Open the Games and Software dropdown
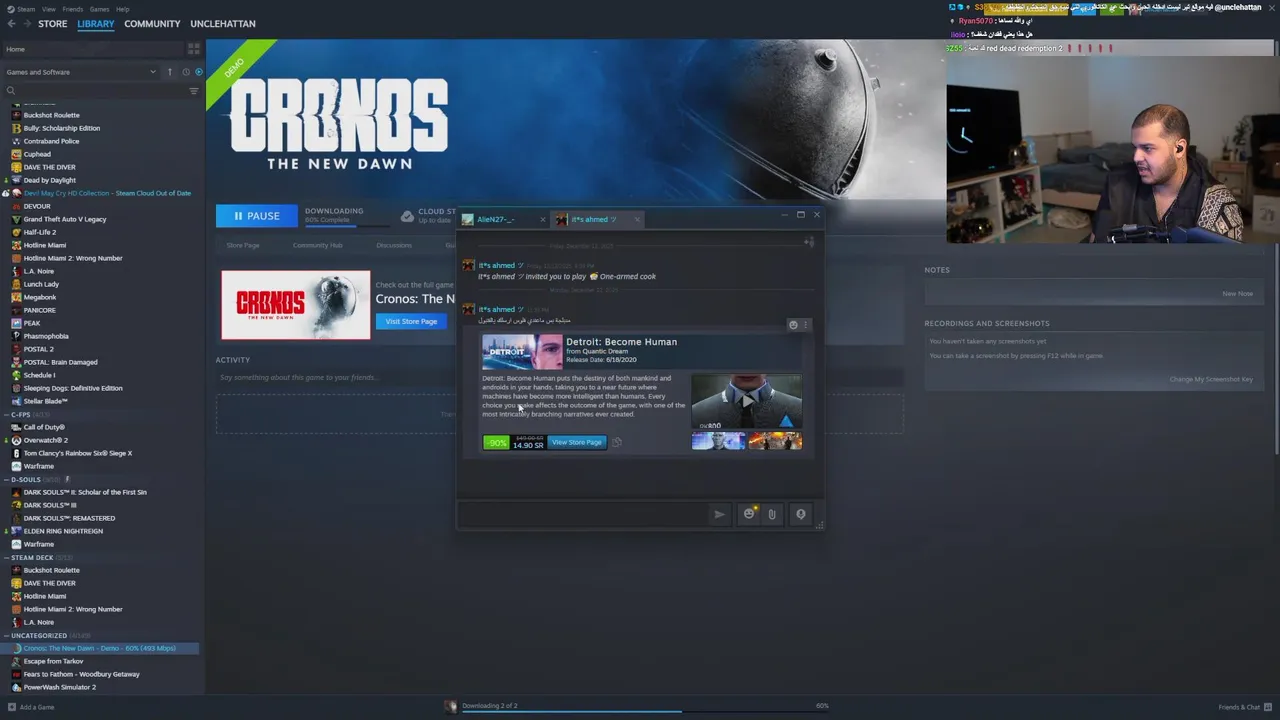The image size is (1280, 720). pyautogui.click(x=80, y=72)
